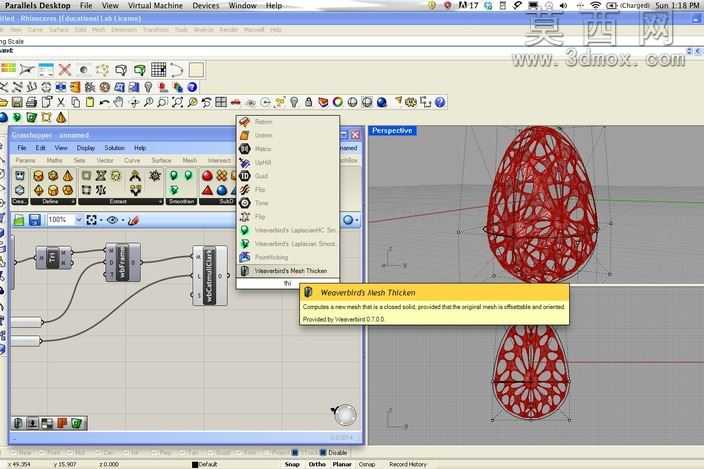
Task: Open Parallels Devices menu
Action: click(206, 5)
